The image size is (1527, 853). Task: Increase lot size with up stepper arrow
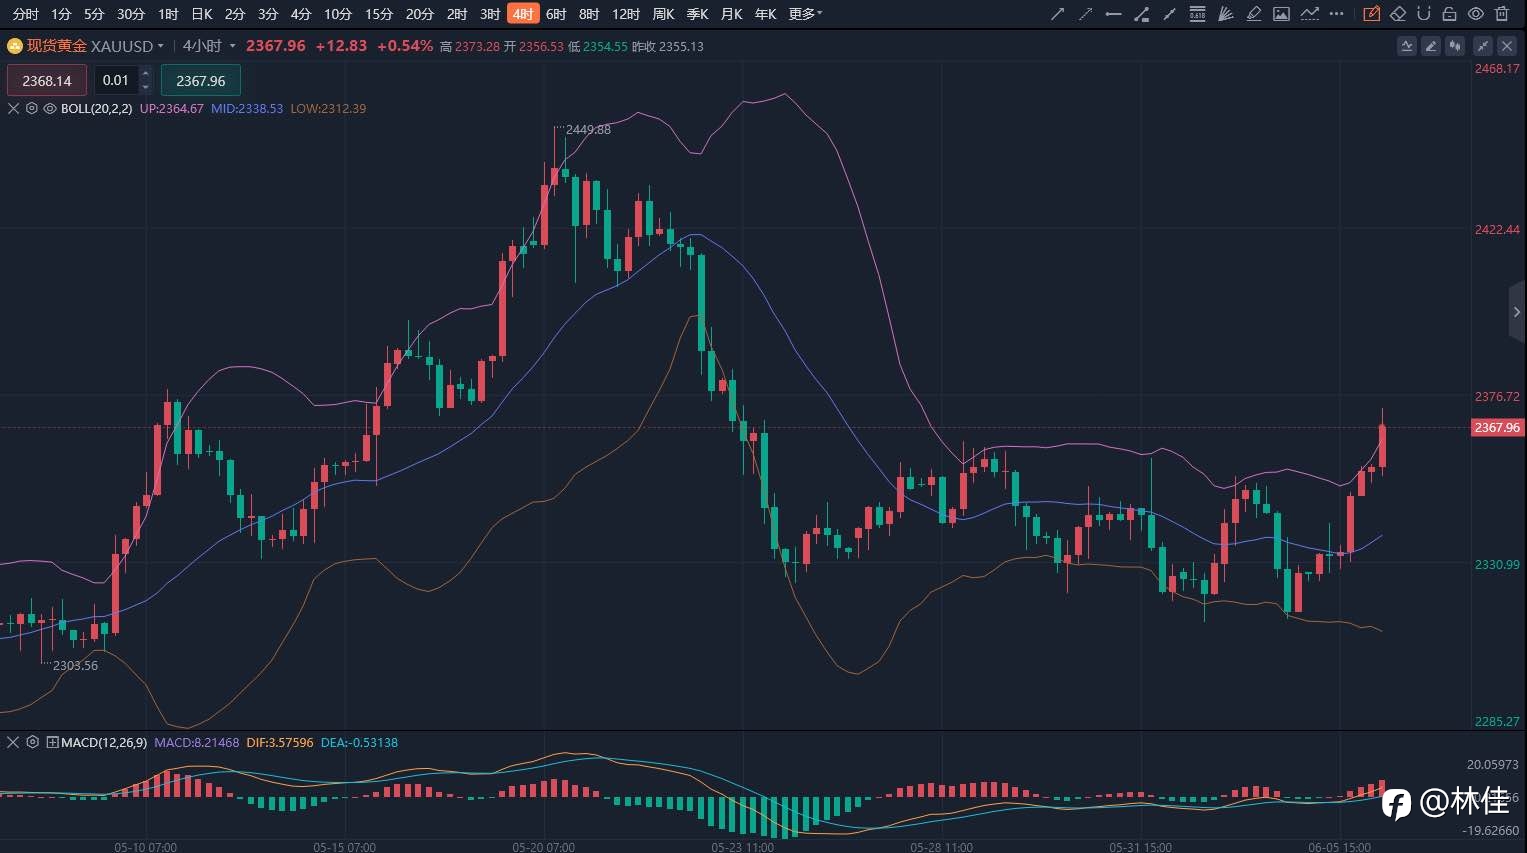tap(146, 73)
